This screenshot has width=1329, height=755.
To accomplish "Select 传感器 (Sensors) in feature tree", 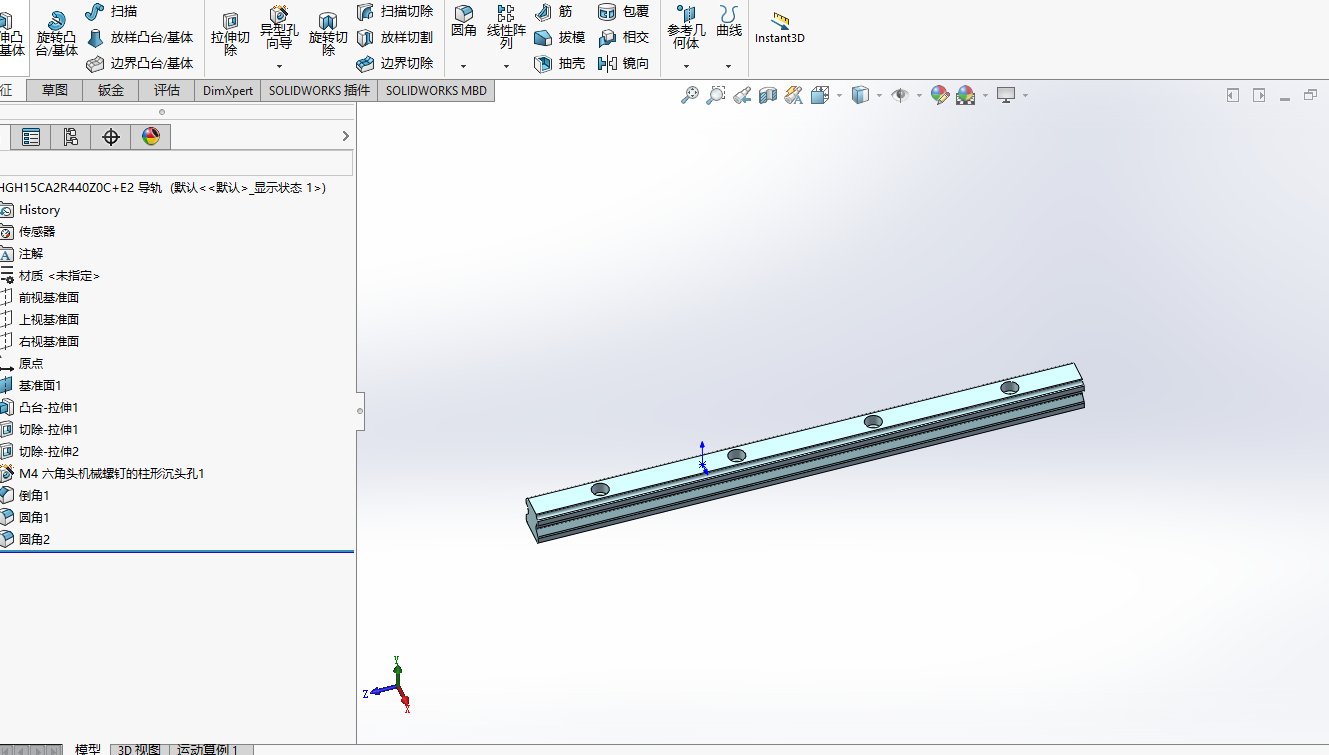I will [x=28, y=232].
